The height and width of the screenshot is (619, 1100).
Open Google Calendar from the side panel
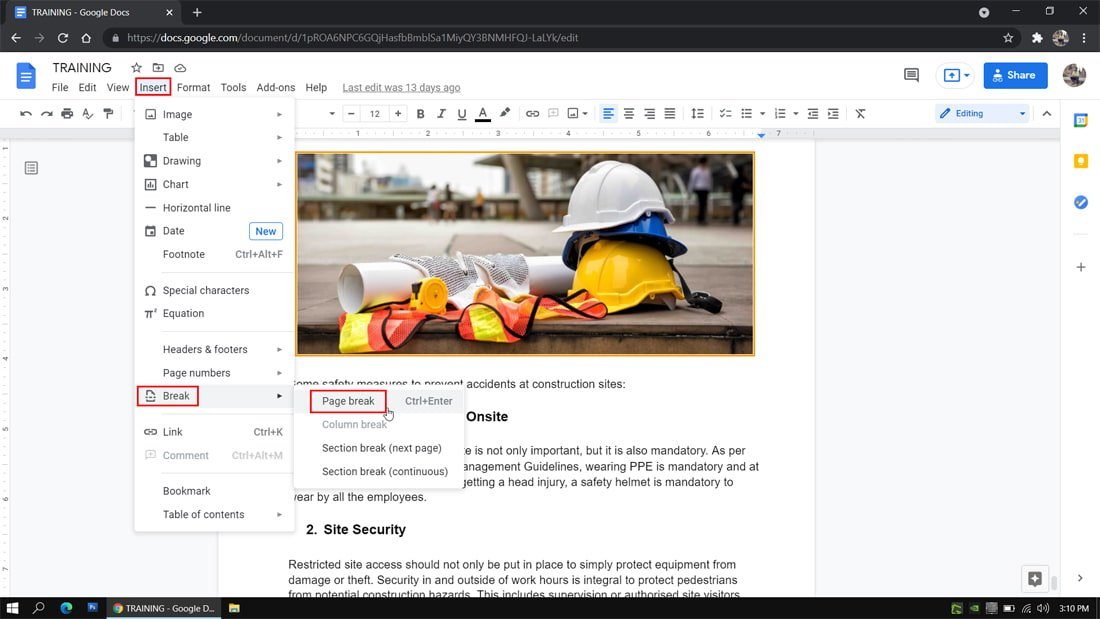1080,119
